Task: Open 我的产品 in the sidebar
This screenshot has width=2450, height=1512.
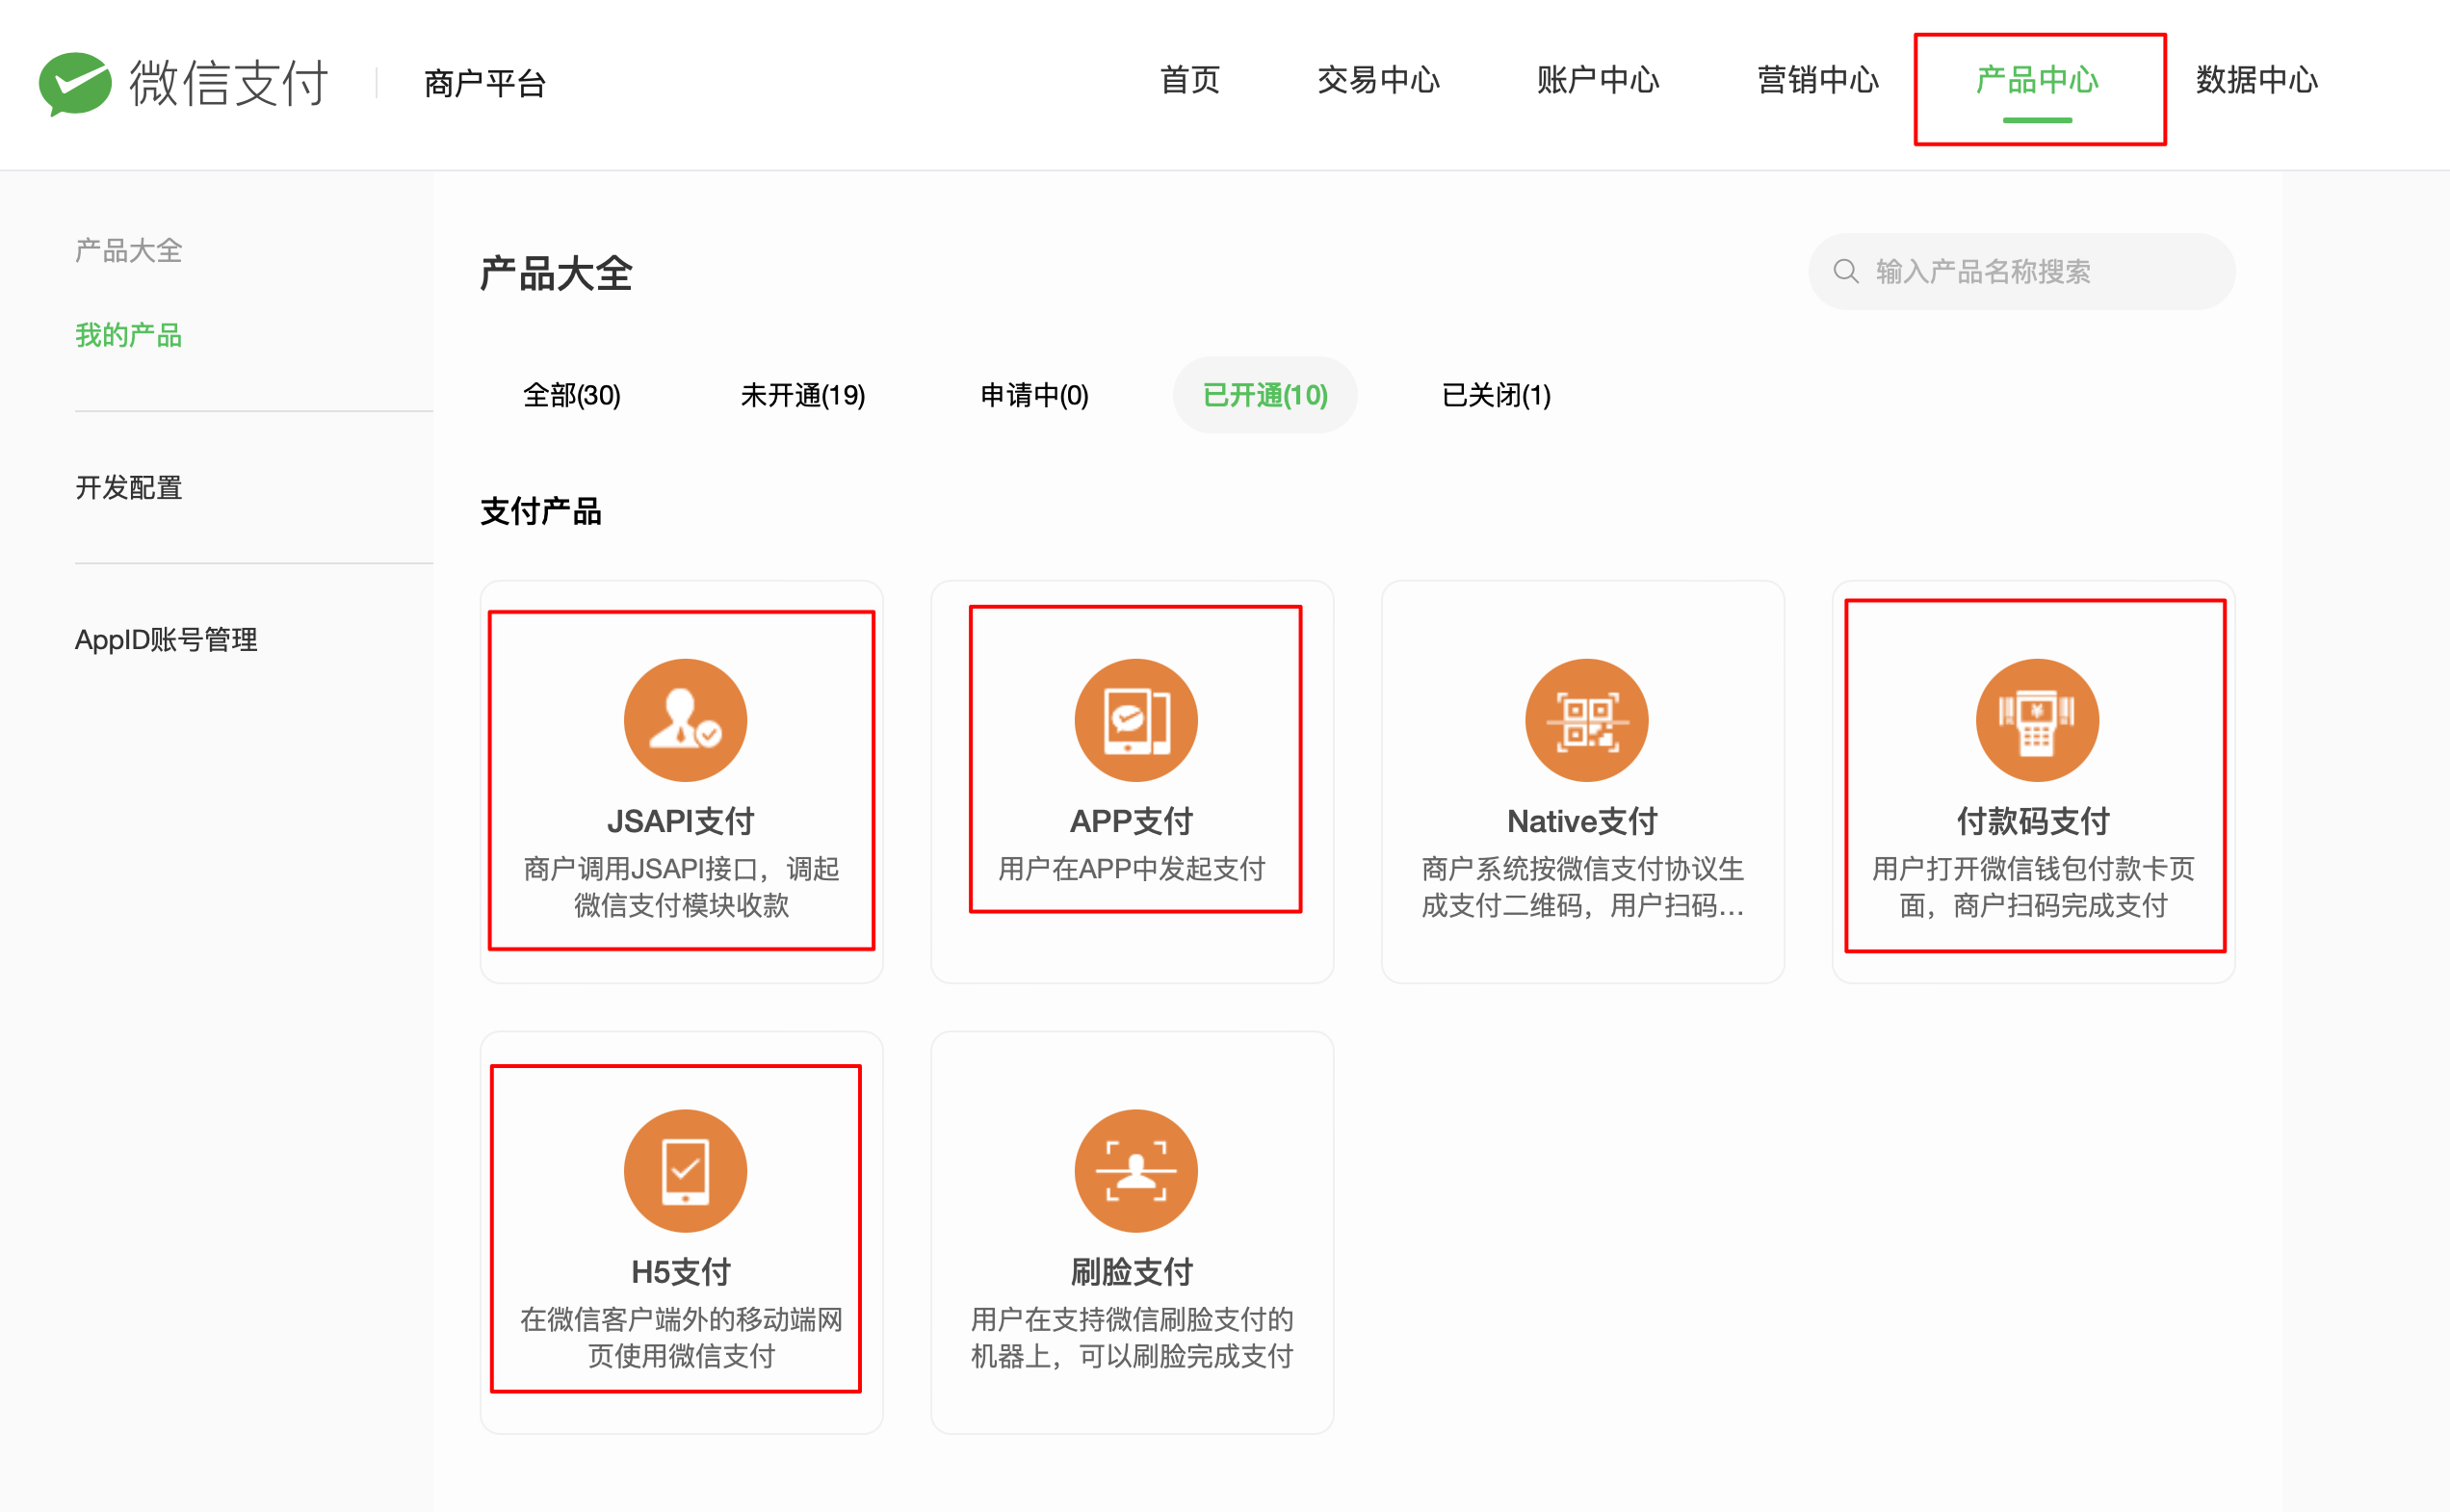Action: [129, 335]
